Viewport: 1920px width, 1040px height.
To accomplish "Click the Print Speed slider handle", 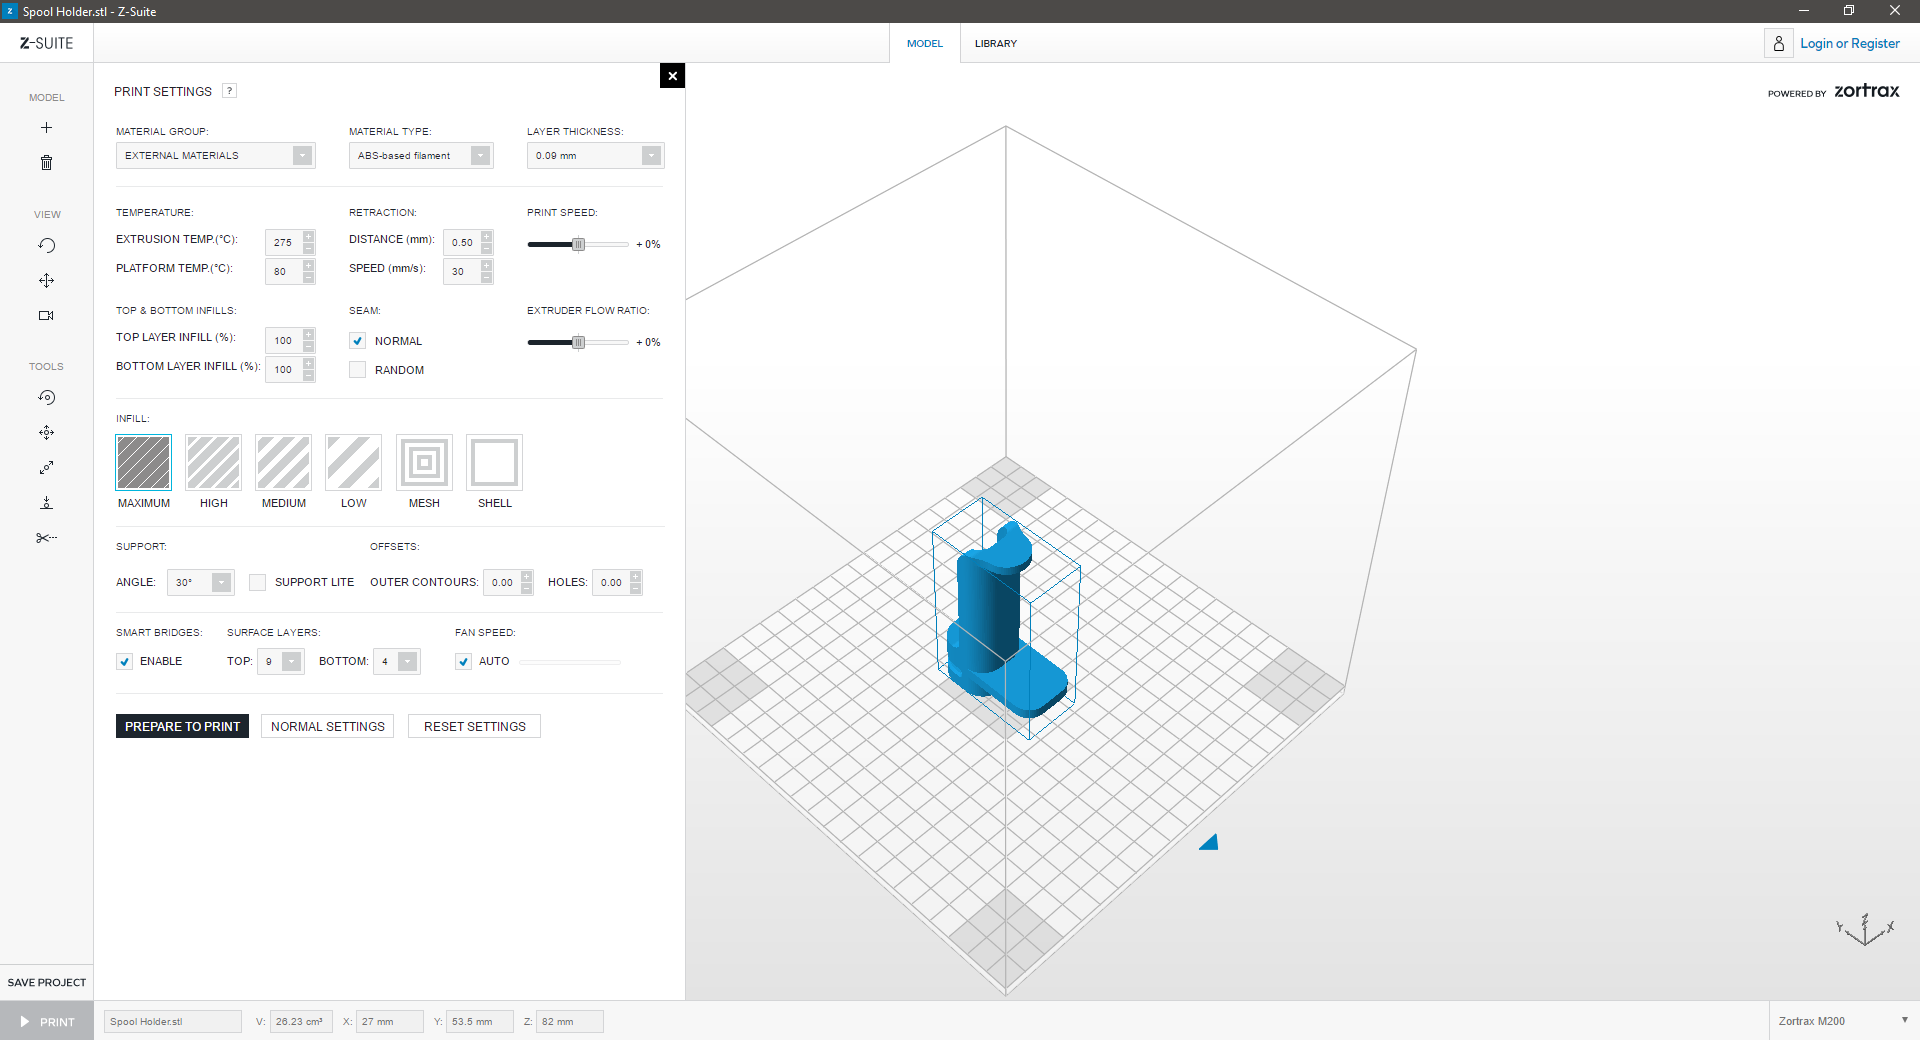I will 578,245.
